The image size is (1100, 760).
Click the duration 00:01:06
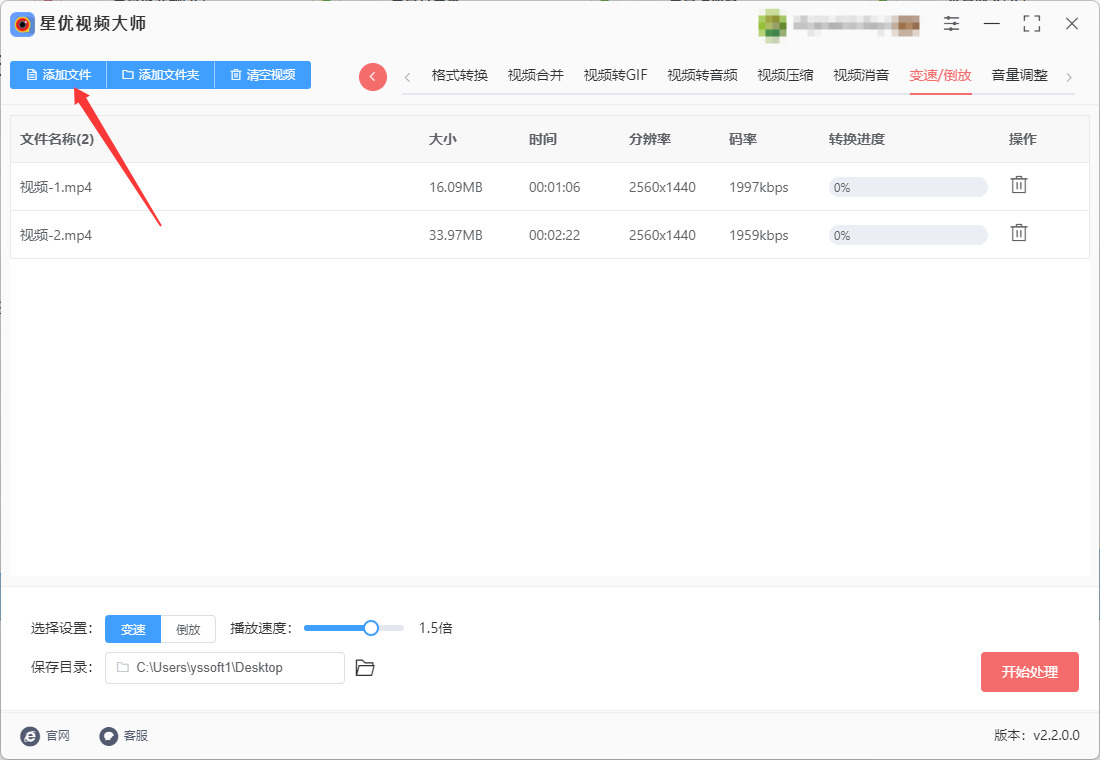click(x=554, y=187)
